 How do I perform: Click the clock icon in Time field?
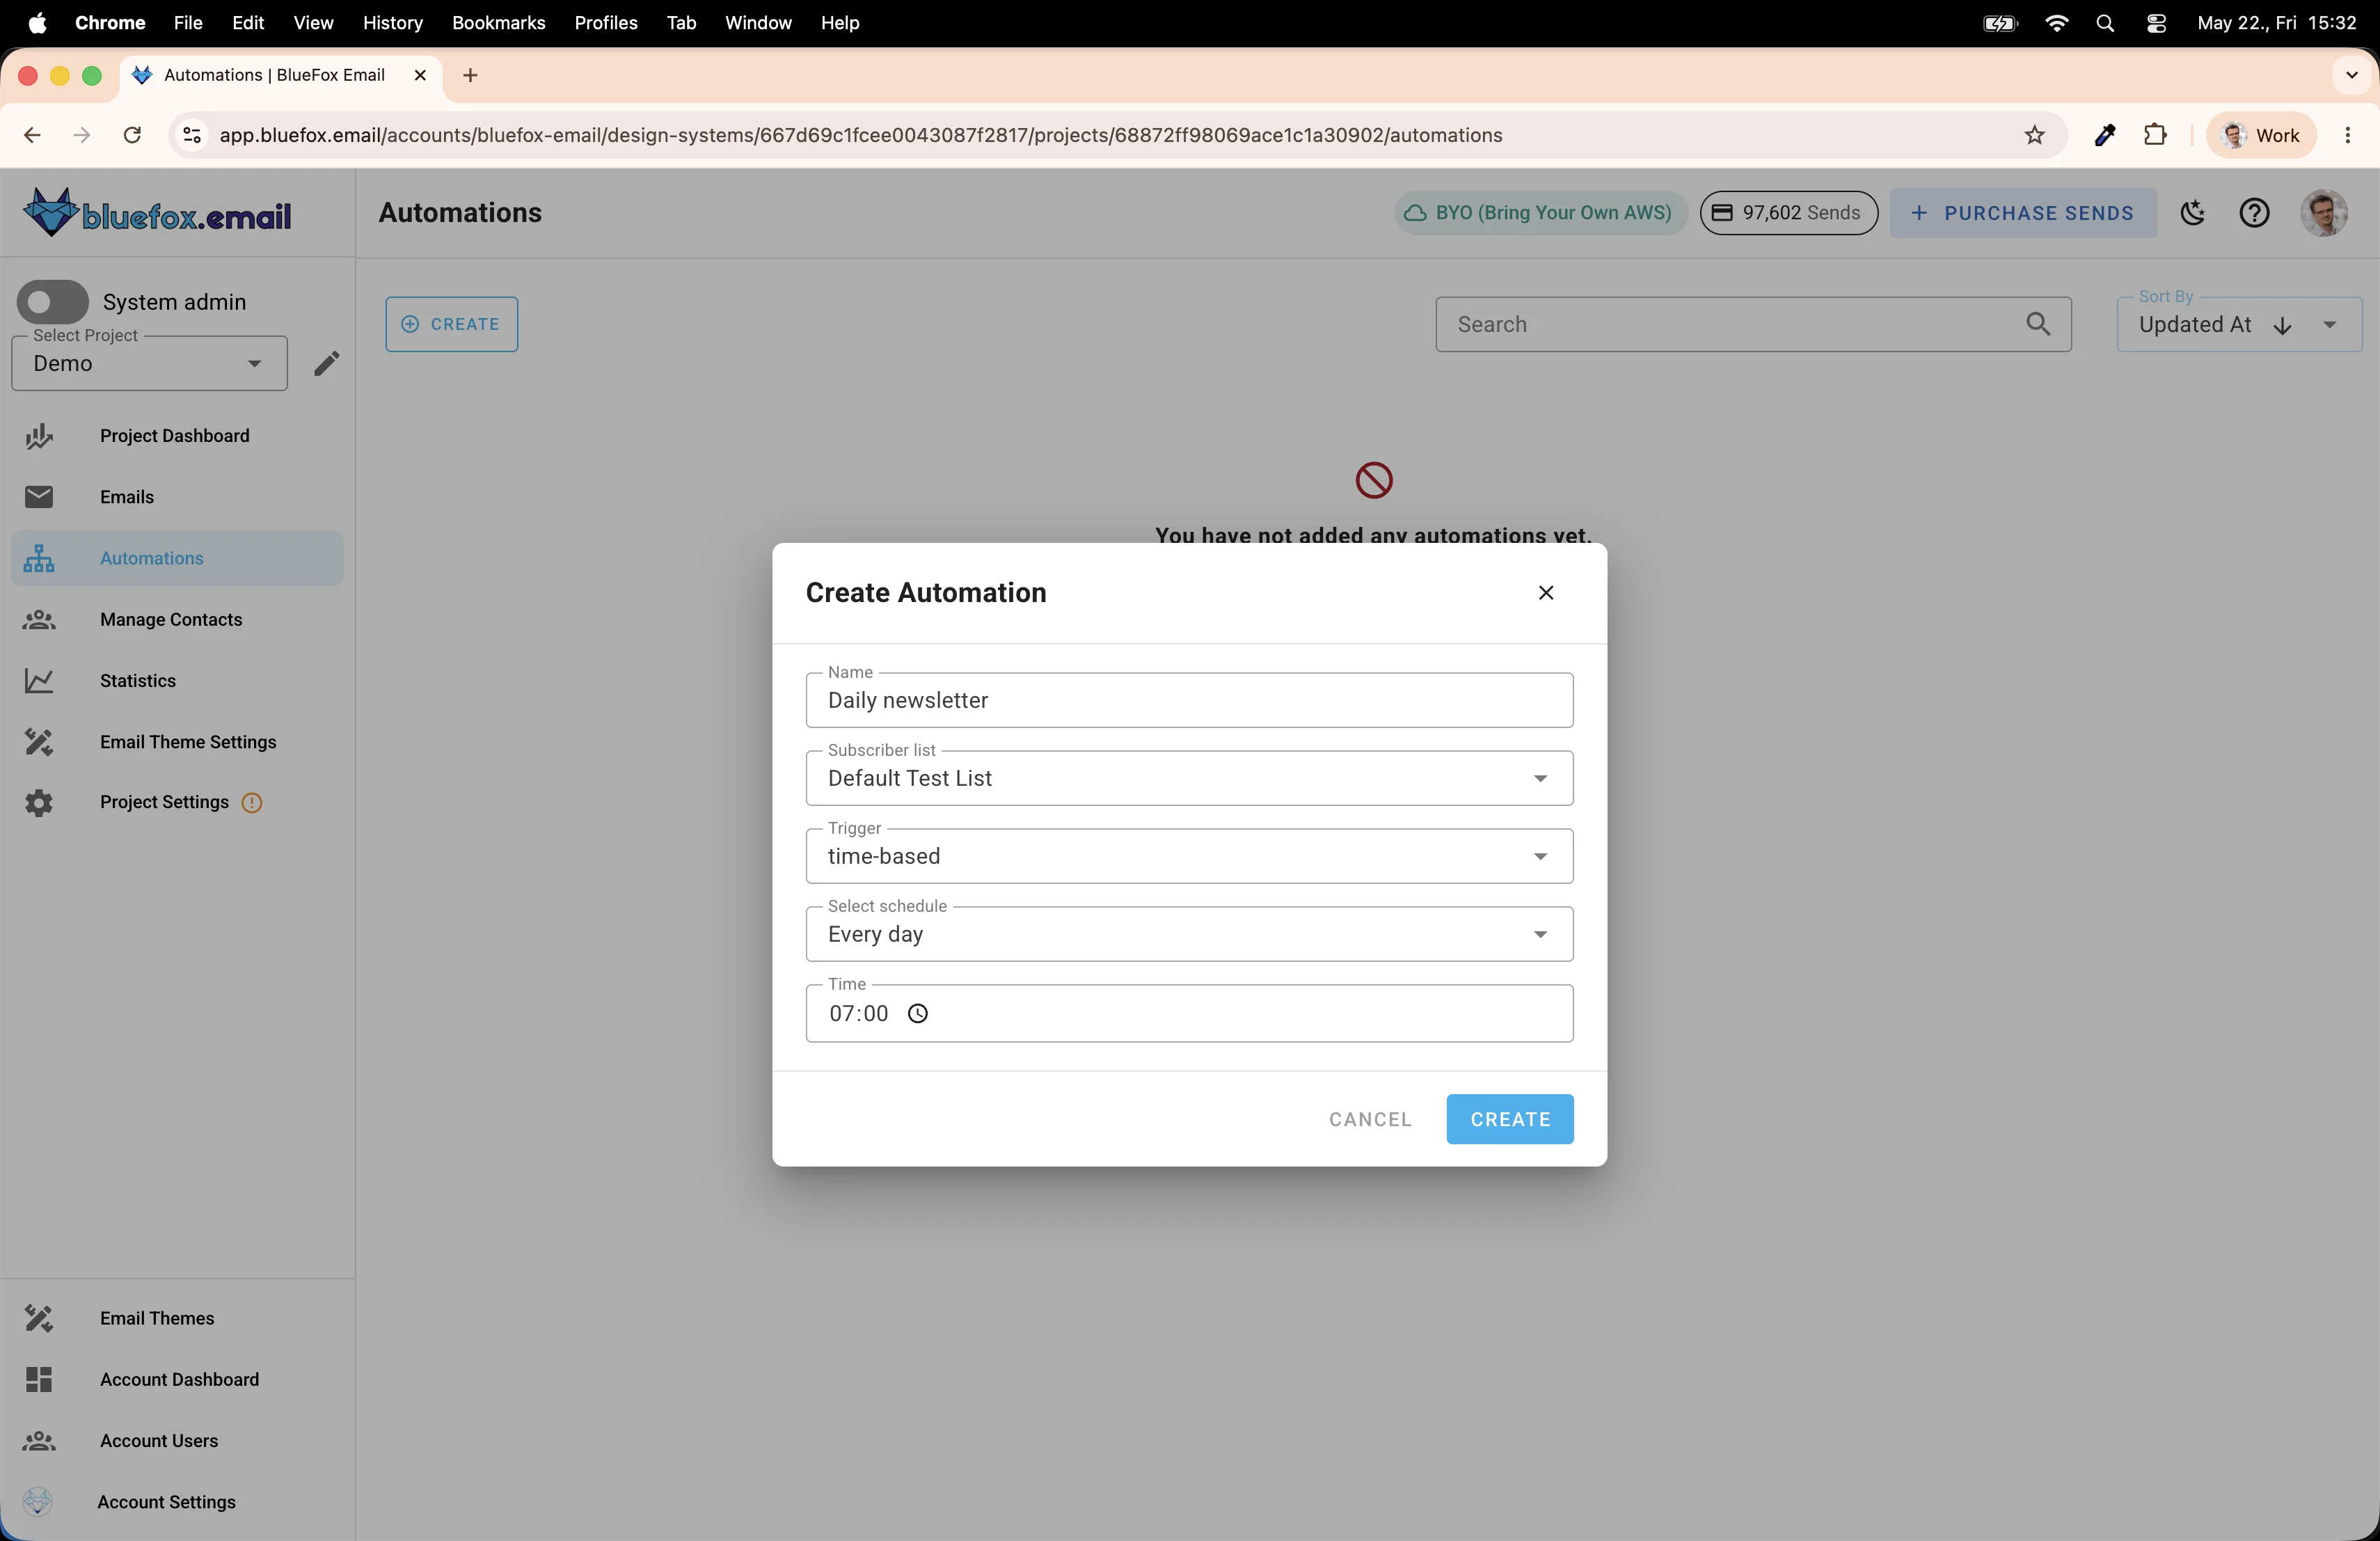click(x=917, y=1014)
